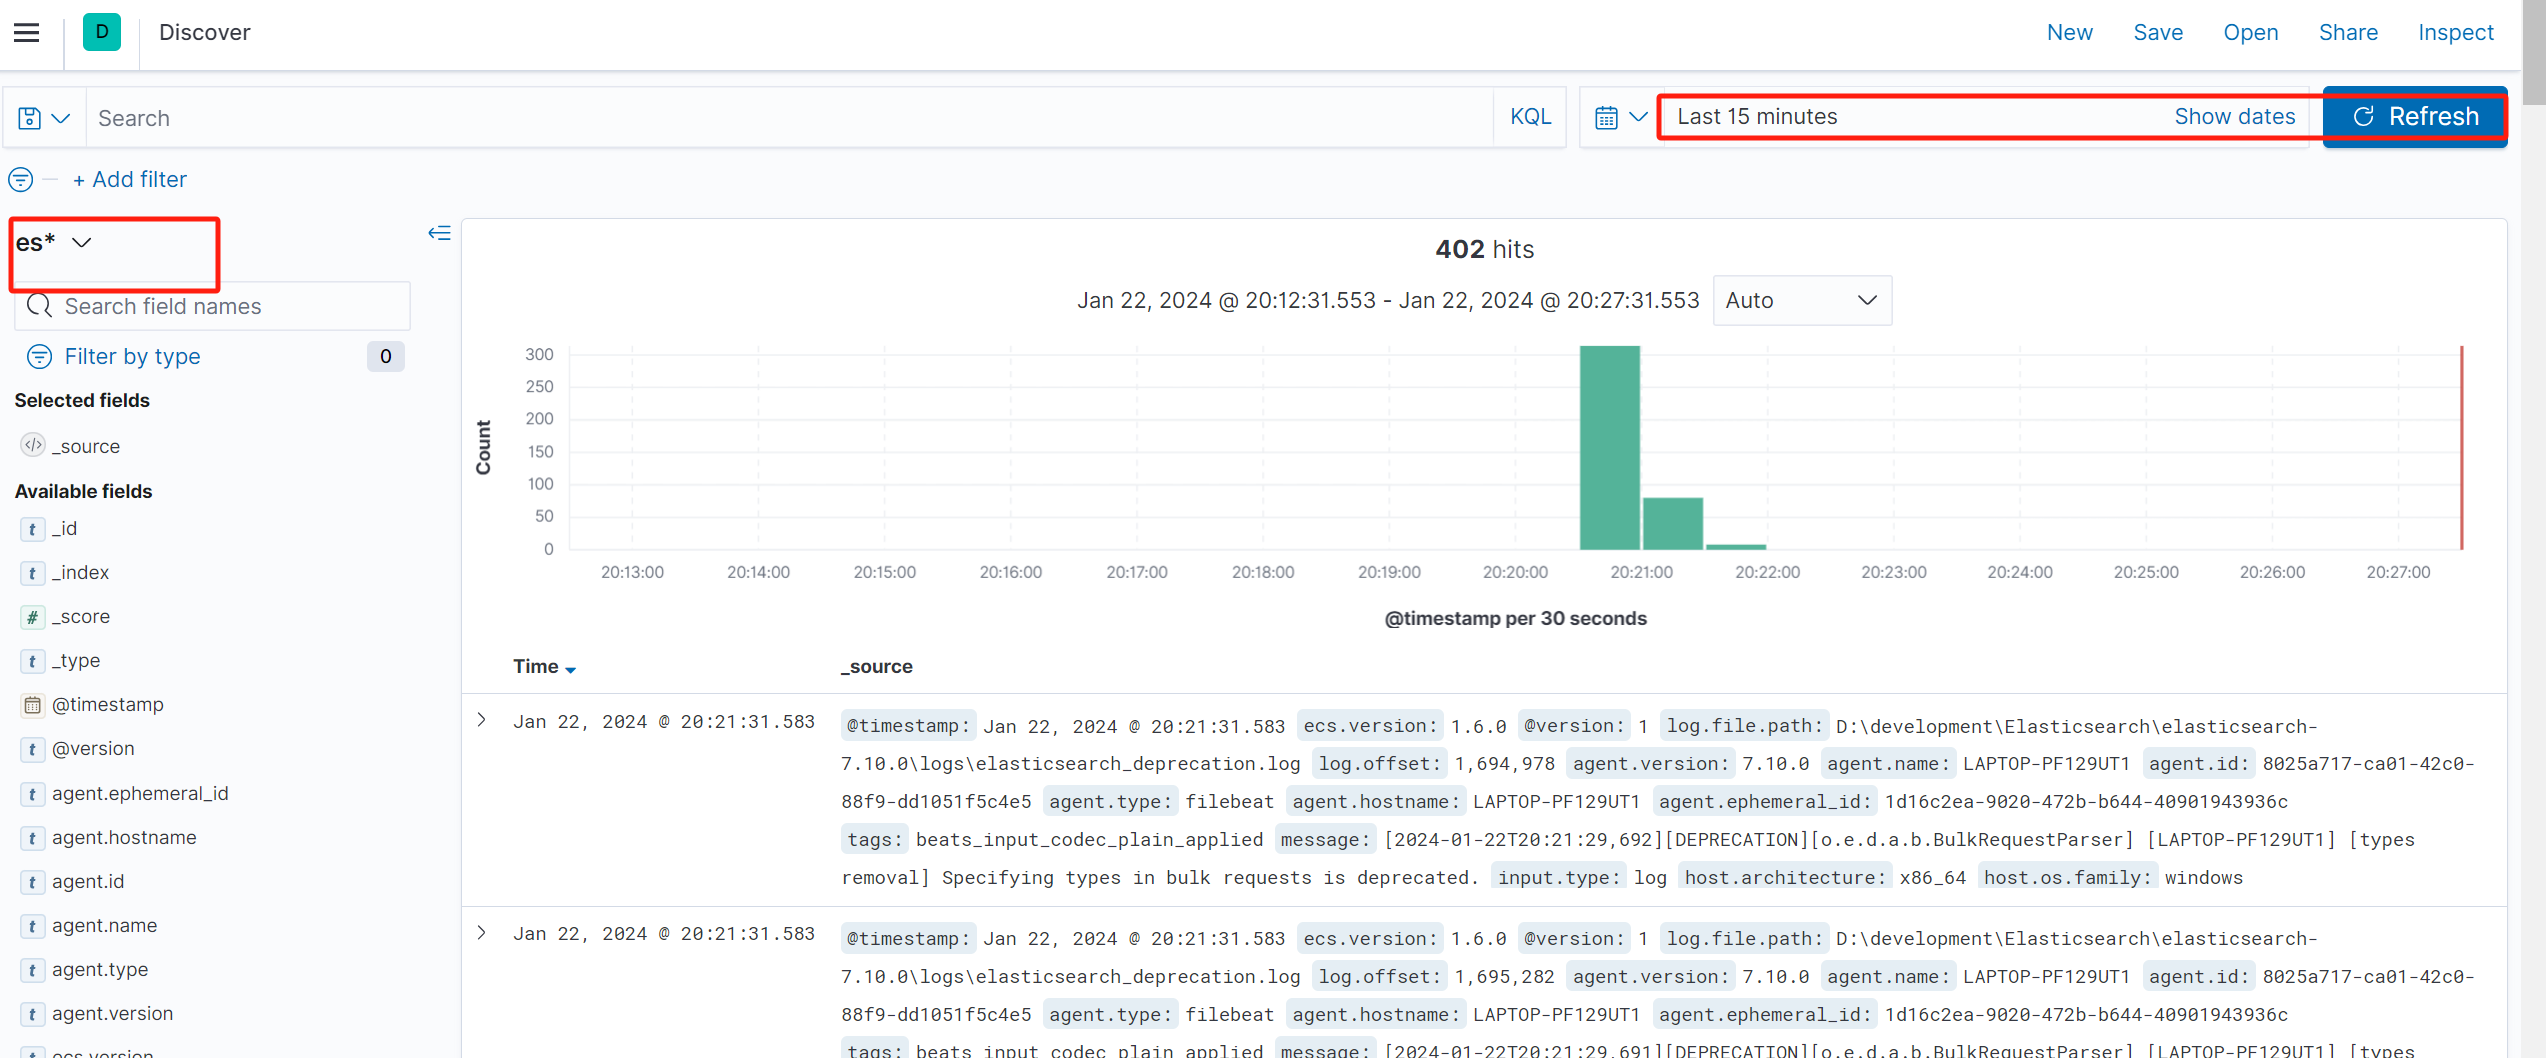This screenshot has height=1058, width=2546.
Task: Select the _score field name
Action: pos(81,617)
